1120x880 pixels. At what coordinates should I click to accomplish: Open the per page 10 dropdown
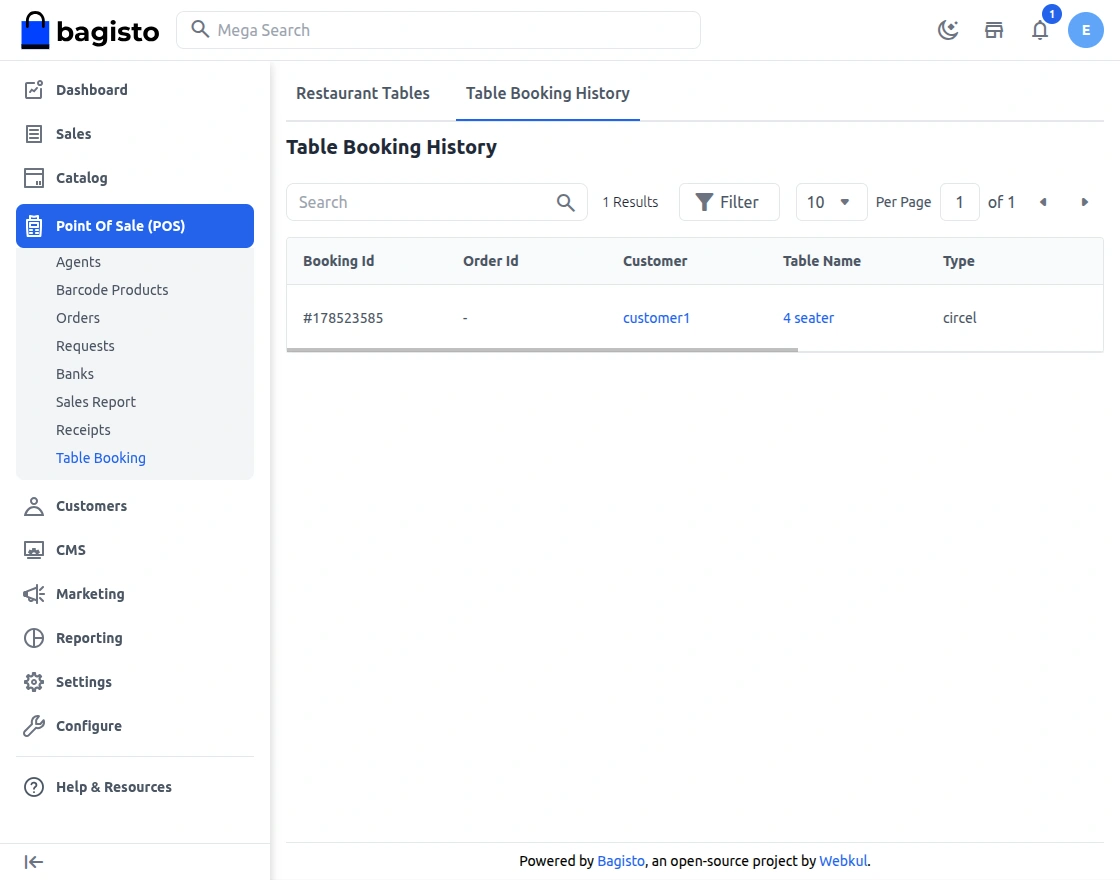click(831, 202)
